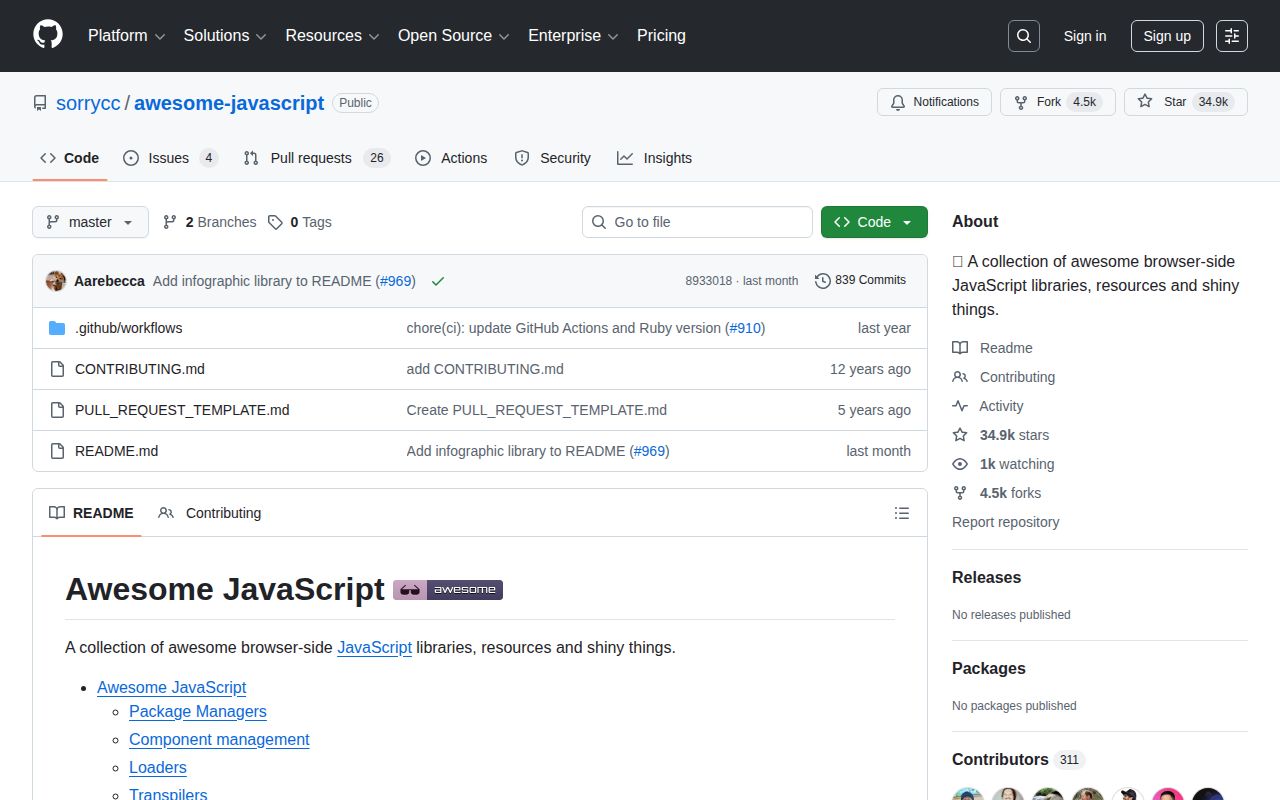Open search with the magnifier icon
This screenshot has height=800, width=1280.
pyautogui.click(x=1023, y=35)
